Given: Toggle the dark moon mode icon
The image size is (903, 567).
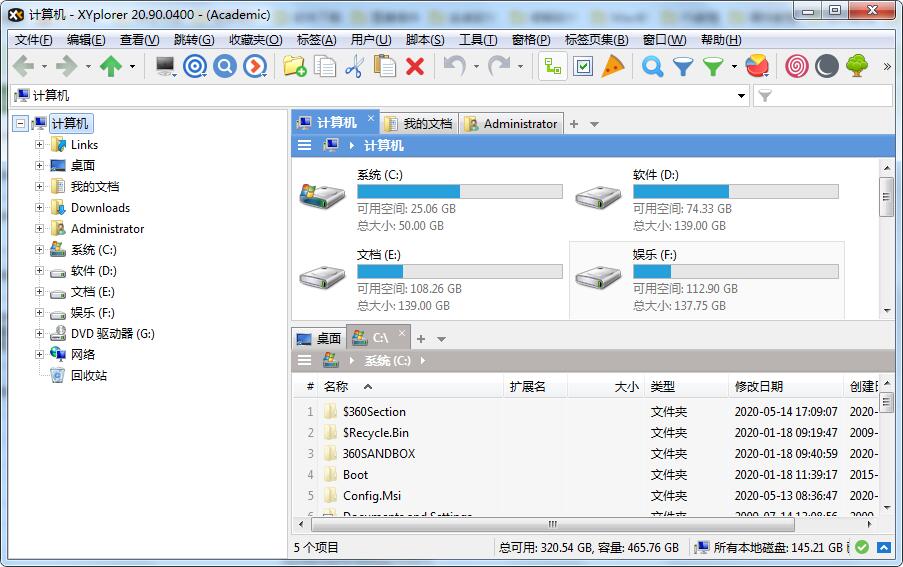Looking at the screenshot, I should 826,67.
